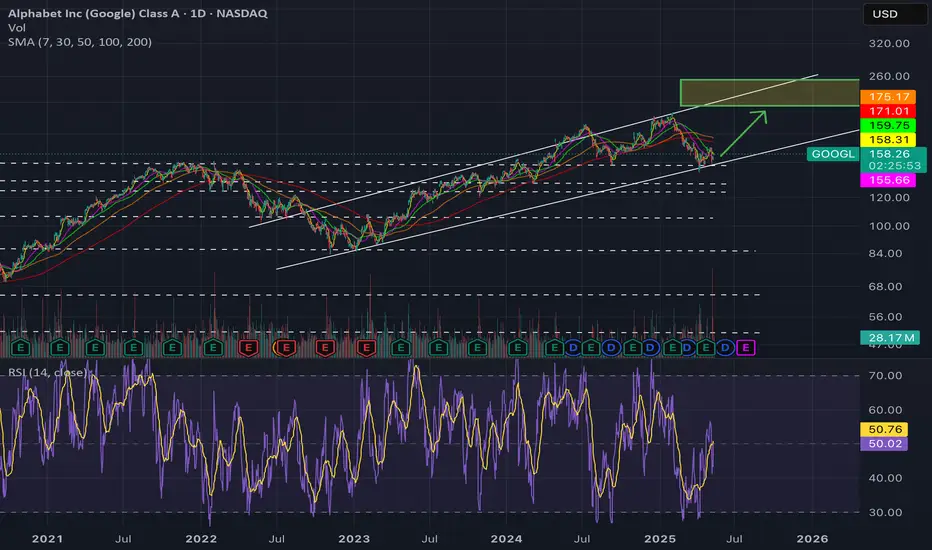Click the orange 175.17 SMA price label
This screenshot has width=932, height=550.
(888, 97)
